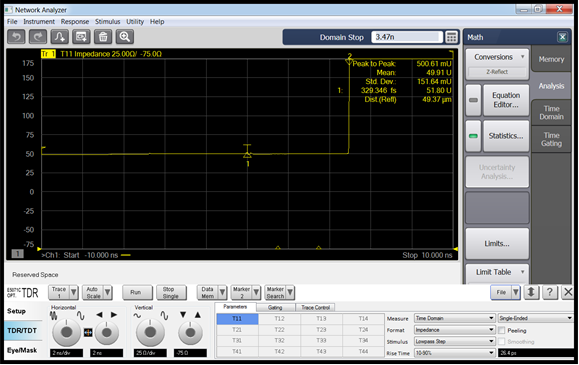Select the T33 parameter cell
Image resolution: width=579 pixels, height=365 pixels.
pyautogui.click(x=321, y=340)
